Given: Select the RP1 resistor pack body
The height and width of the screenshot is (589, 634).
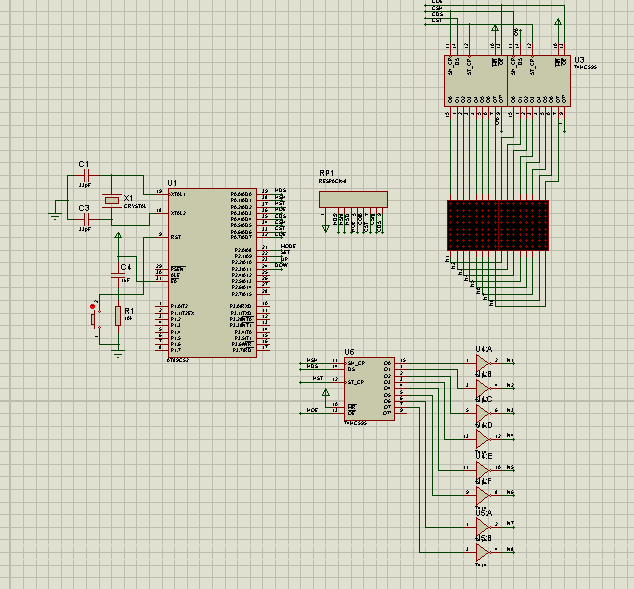Looking at the screenshot, I should pos(353,199).
